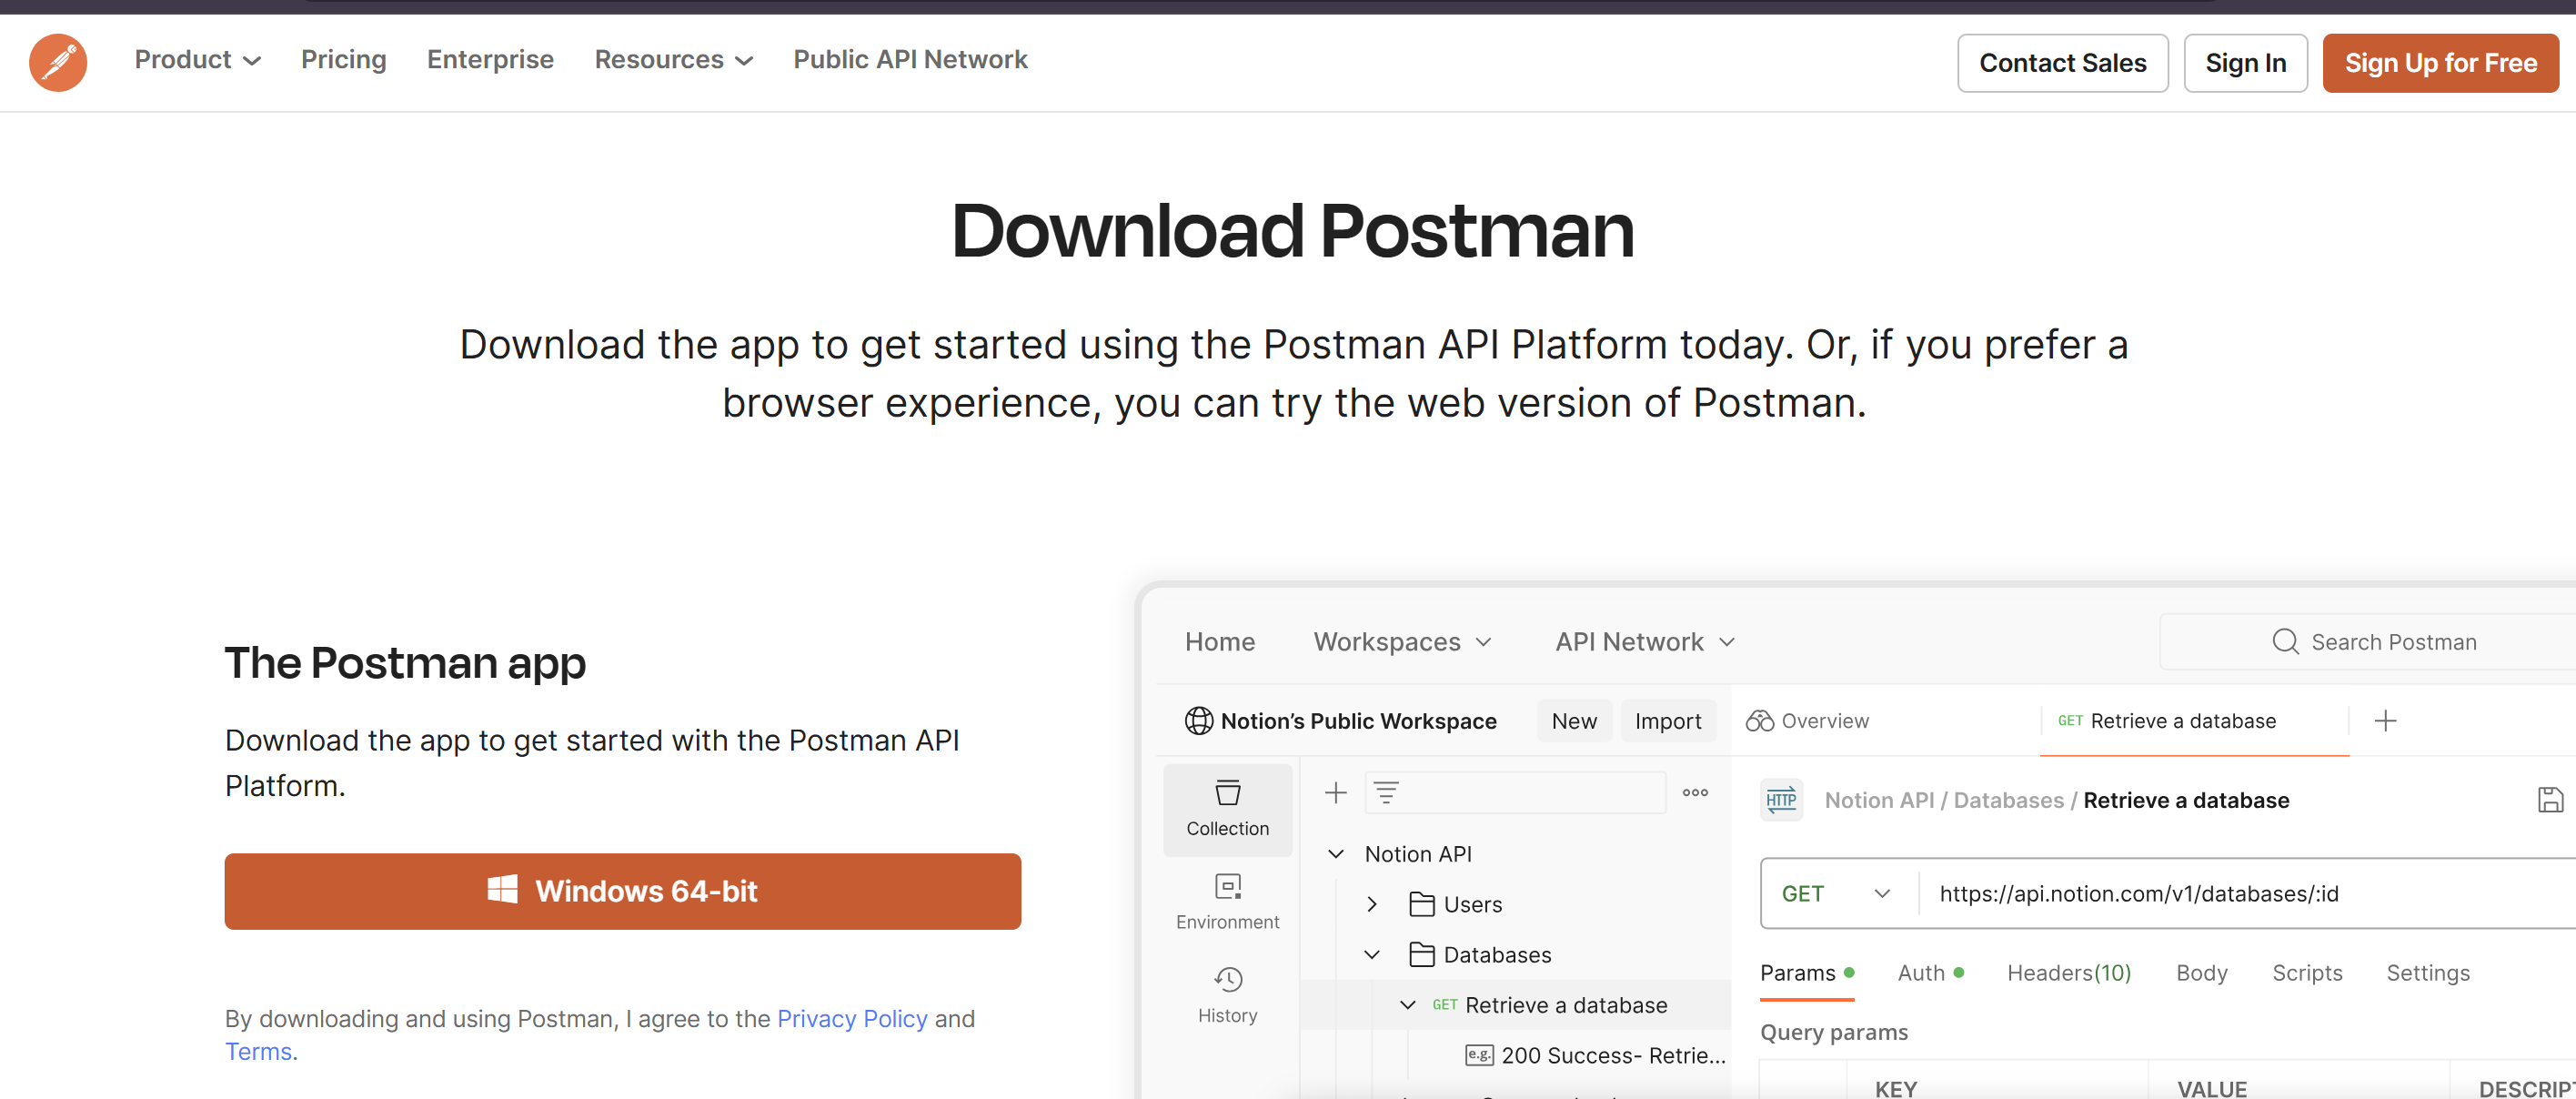This screenshot has width=2576, height=1099.
Task: Click the Search Postman field
Action: (2367, 641)
